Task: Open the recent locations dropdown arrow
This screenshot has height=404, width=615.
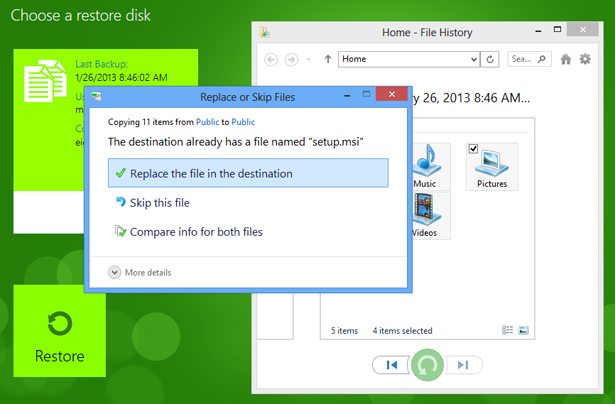Action: (x=309, y=59)
